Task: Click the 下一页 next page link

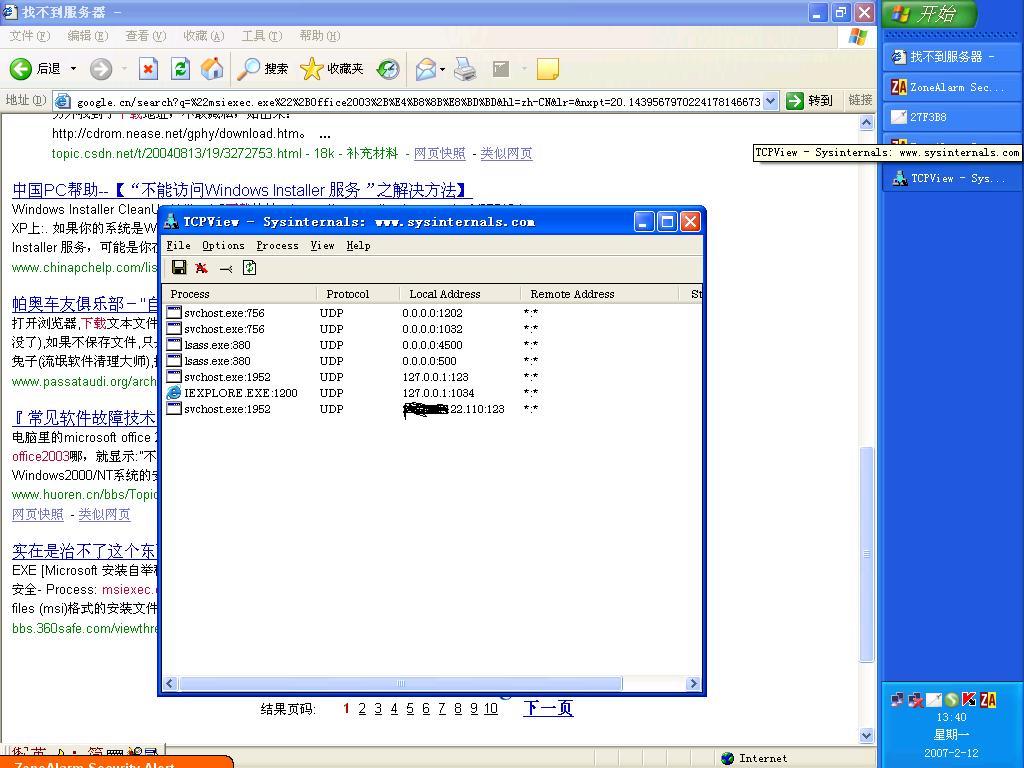Action: (x=548, y=708)
